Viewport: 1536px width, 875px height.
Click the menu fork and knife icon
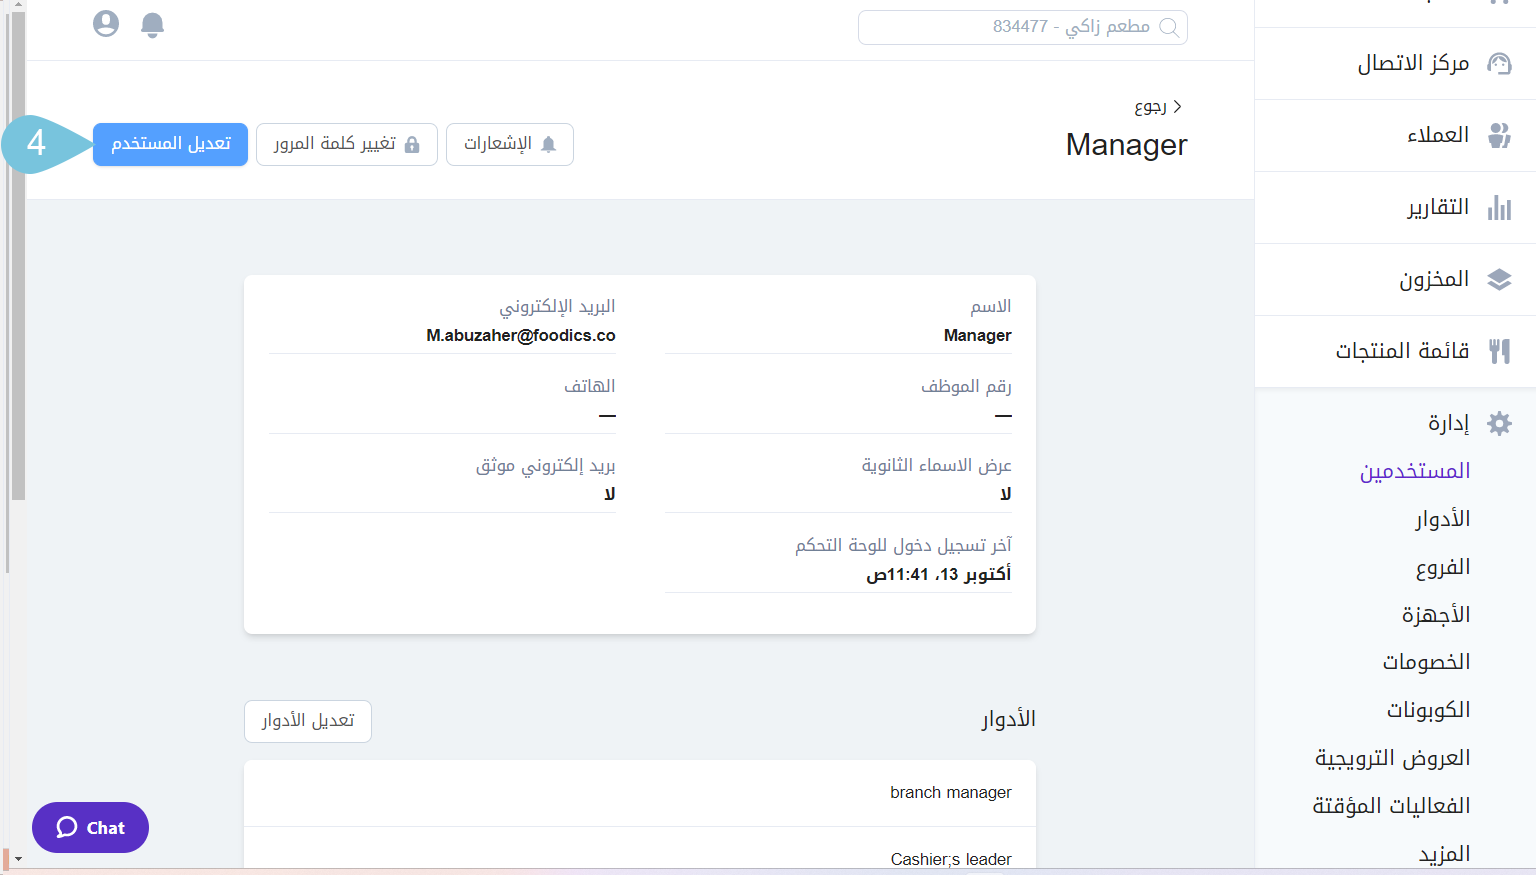(1499, 351)
